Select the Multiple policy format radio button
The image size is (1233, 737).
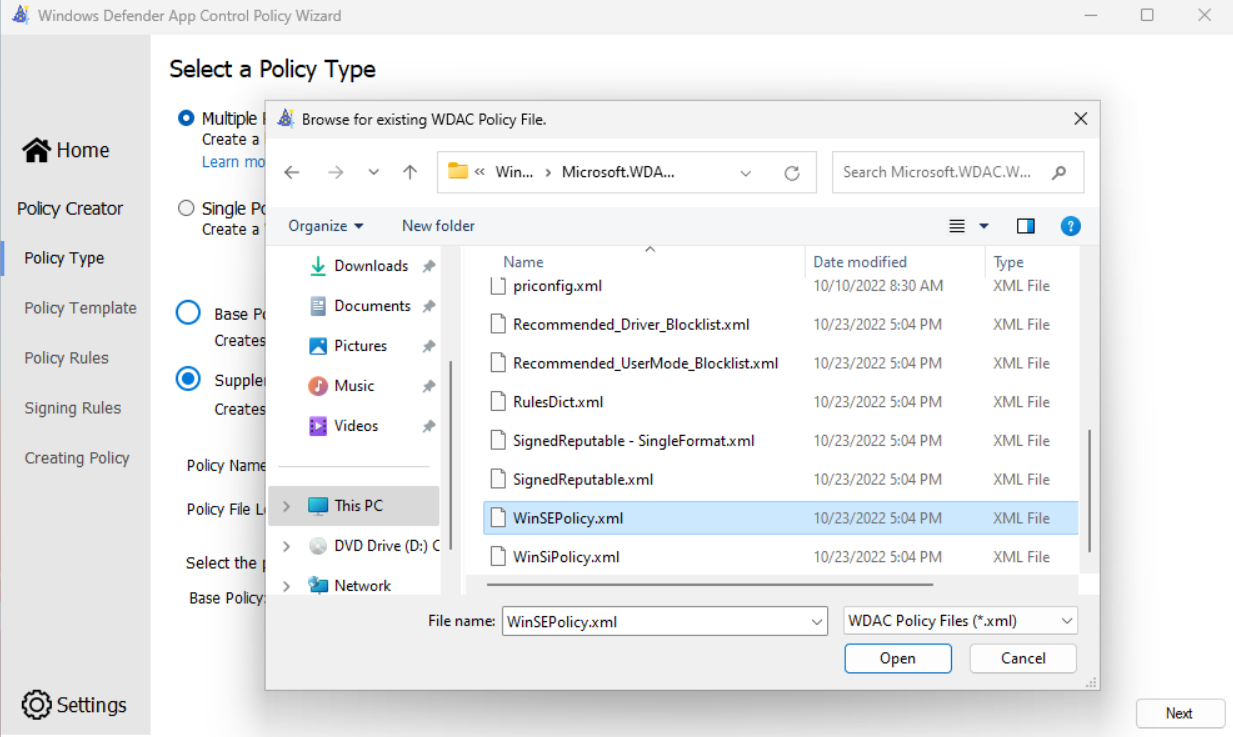tap(186, 118)
